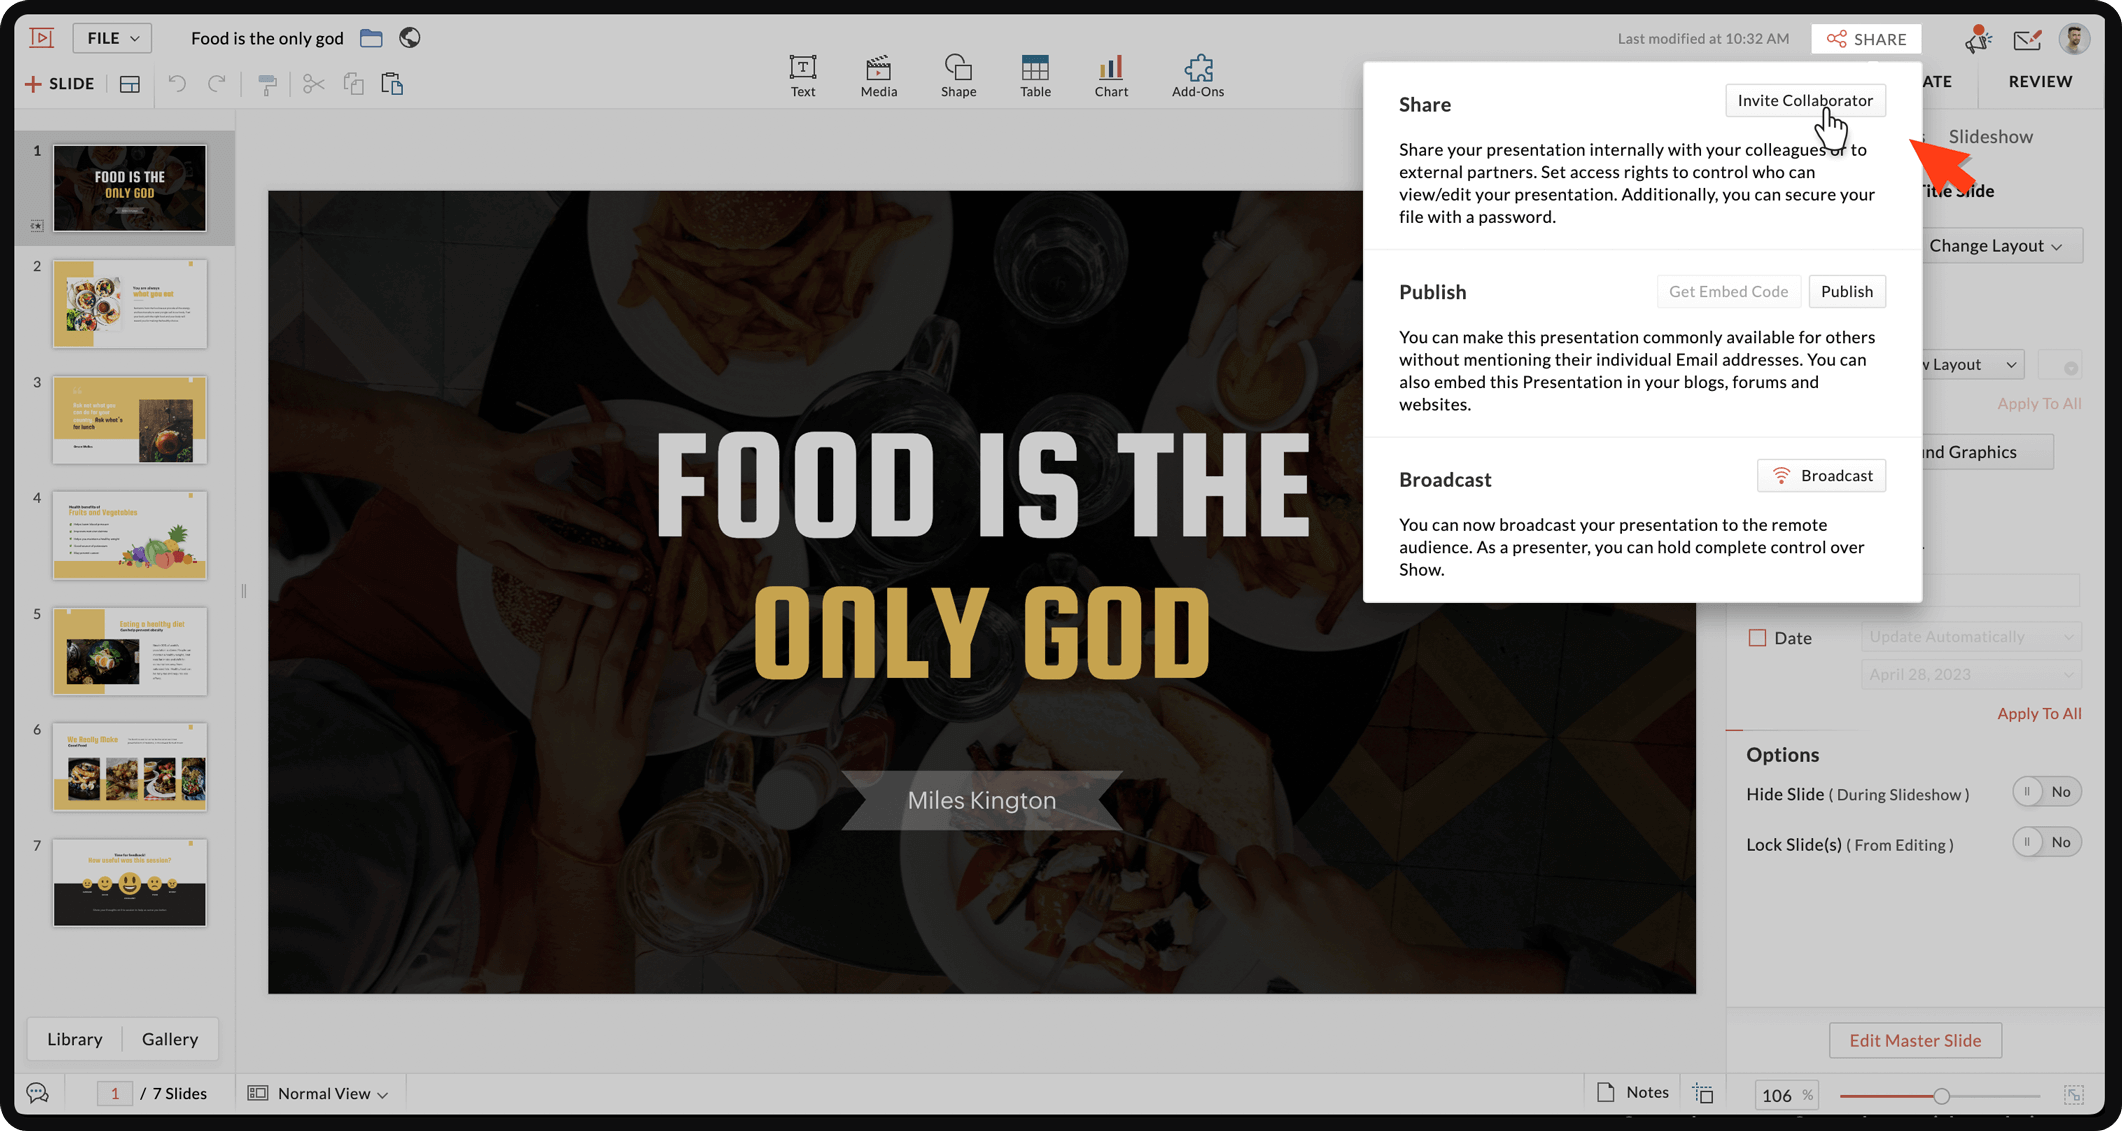Toggle Hide Slide during slideshow

click(x=2047, y=792)
